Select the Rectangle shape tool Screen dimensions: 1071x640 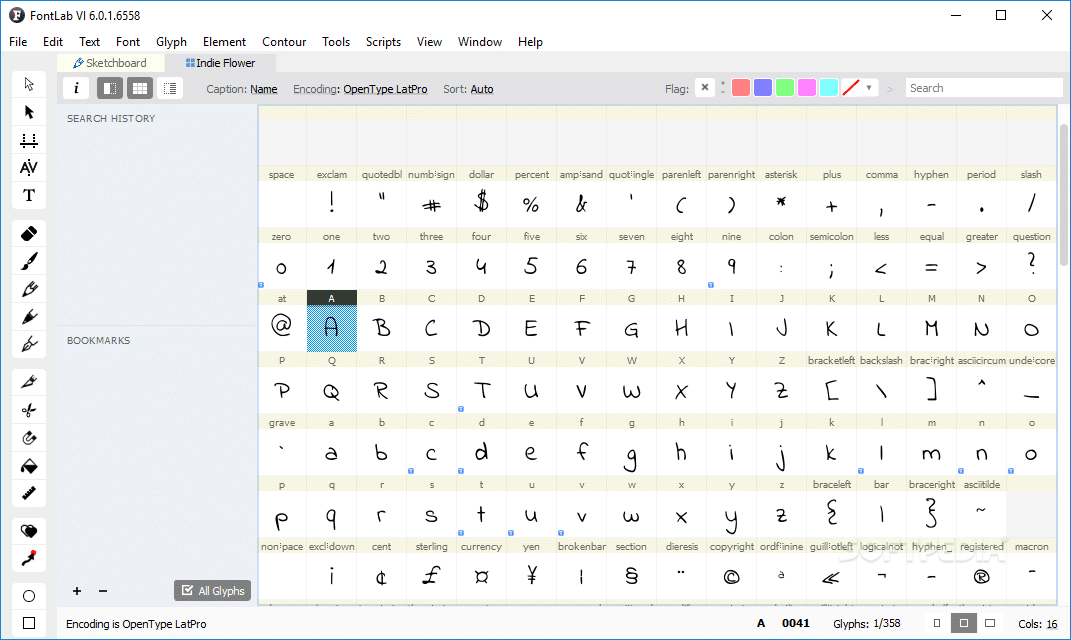(x=29, y=623)
